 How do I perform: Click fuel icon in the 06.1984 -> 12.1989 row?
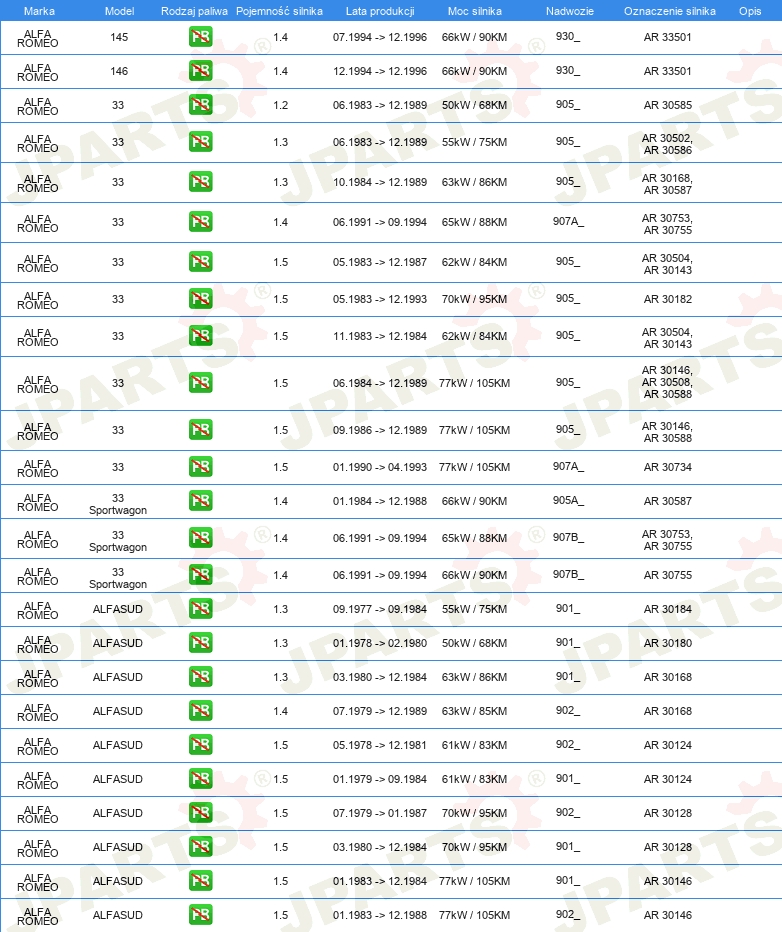[x=201, y=383]
